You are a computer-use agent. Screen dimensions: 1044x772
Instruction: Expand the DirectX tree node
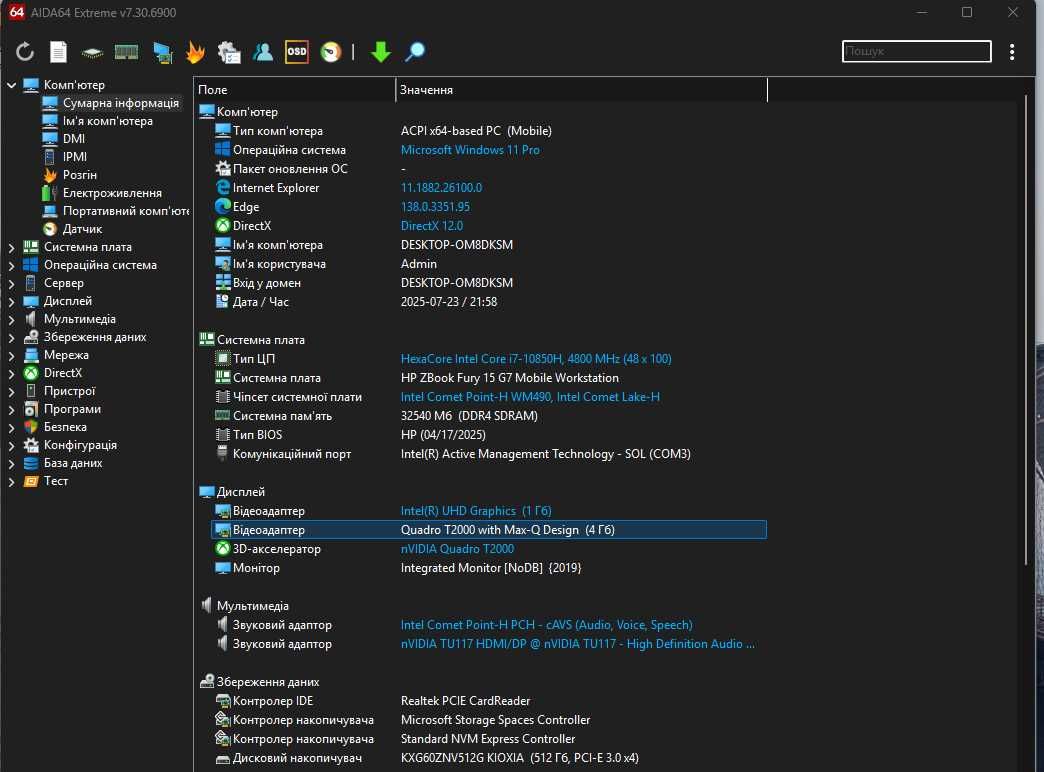click(11, 373)
